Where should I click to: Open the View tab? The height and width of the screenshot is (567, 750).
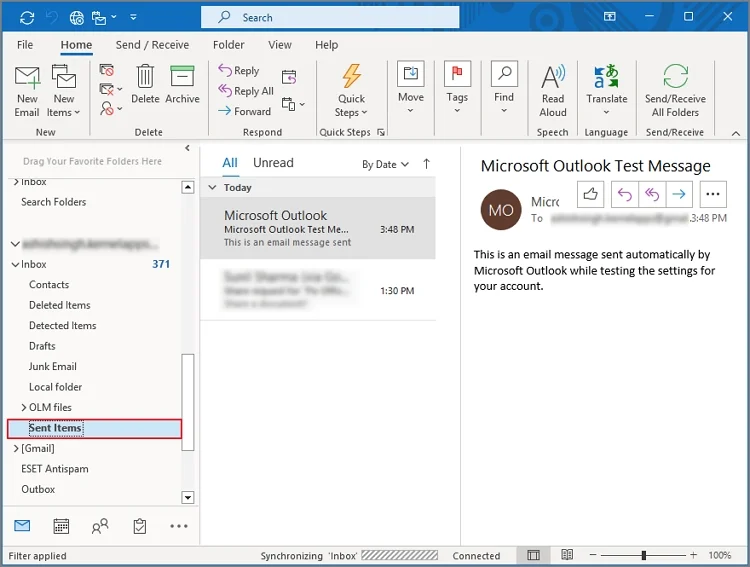[280, 45]
